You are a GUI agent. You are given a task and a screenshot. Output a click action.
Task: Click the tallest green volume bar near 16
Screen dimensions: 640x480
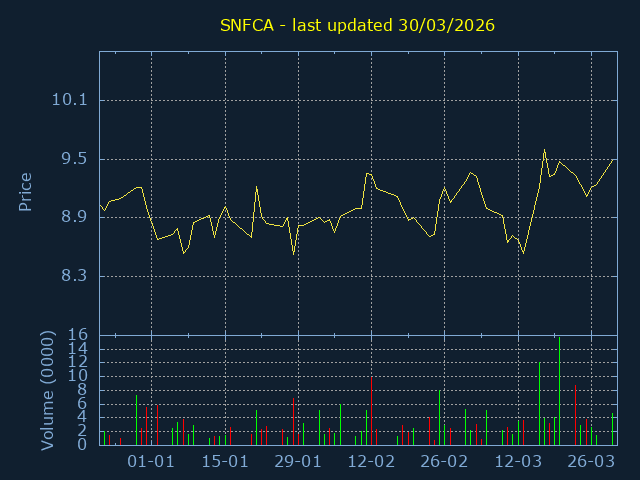pos(559,391)
